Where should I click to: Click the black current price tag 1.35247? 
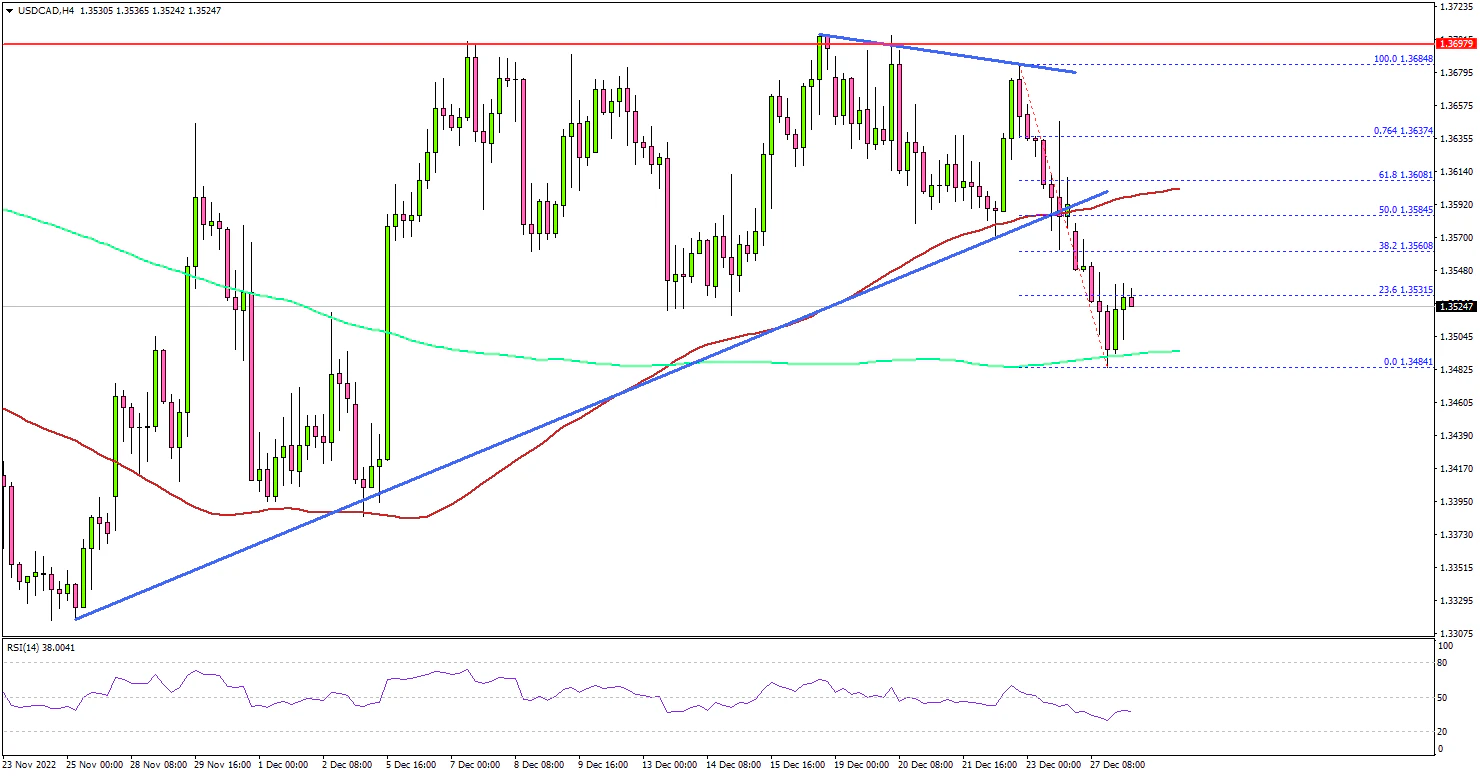coord(1455,307)
